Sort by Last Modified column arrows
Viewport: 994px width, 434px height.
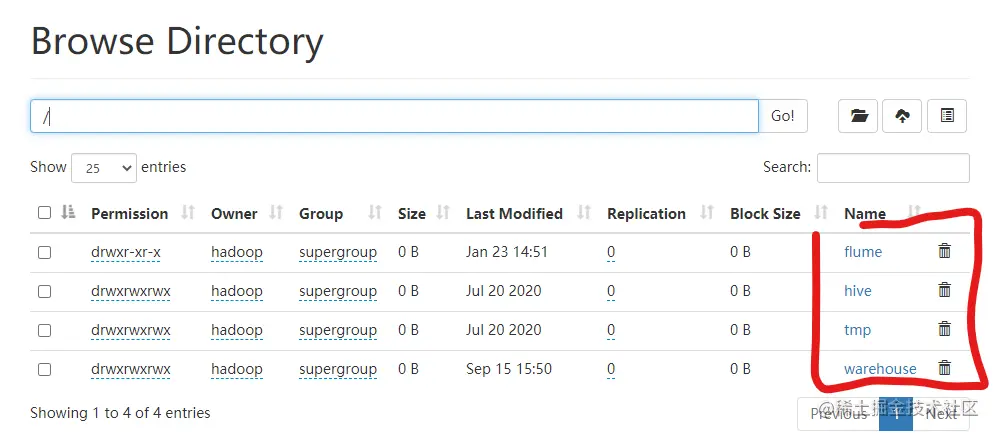click(x=584, y=213)
